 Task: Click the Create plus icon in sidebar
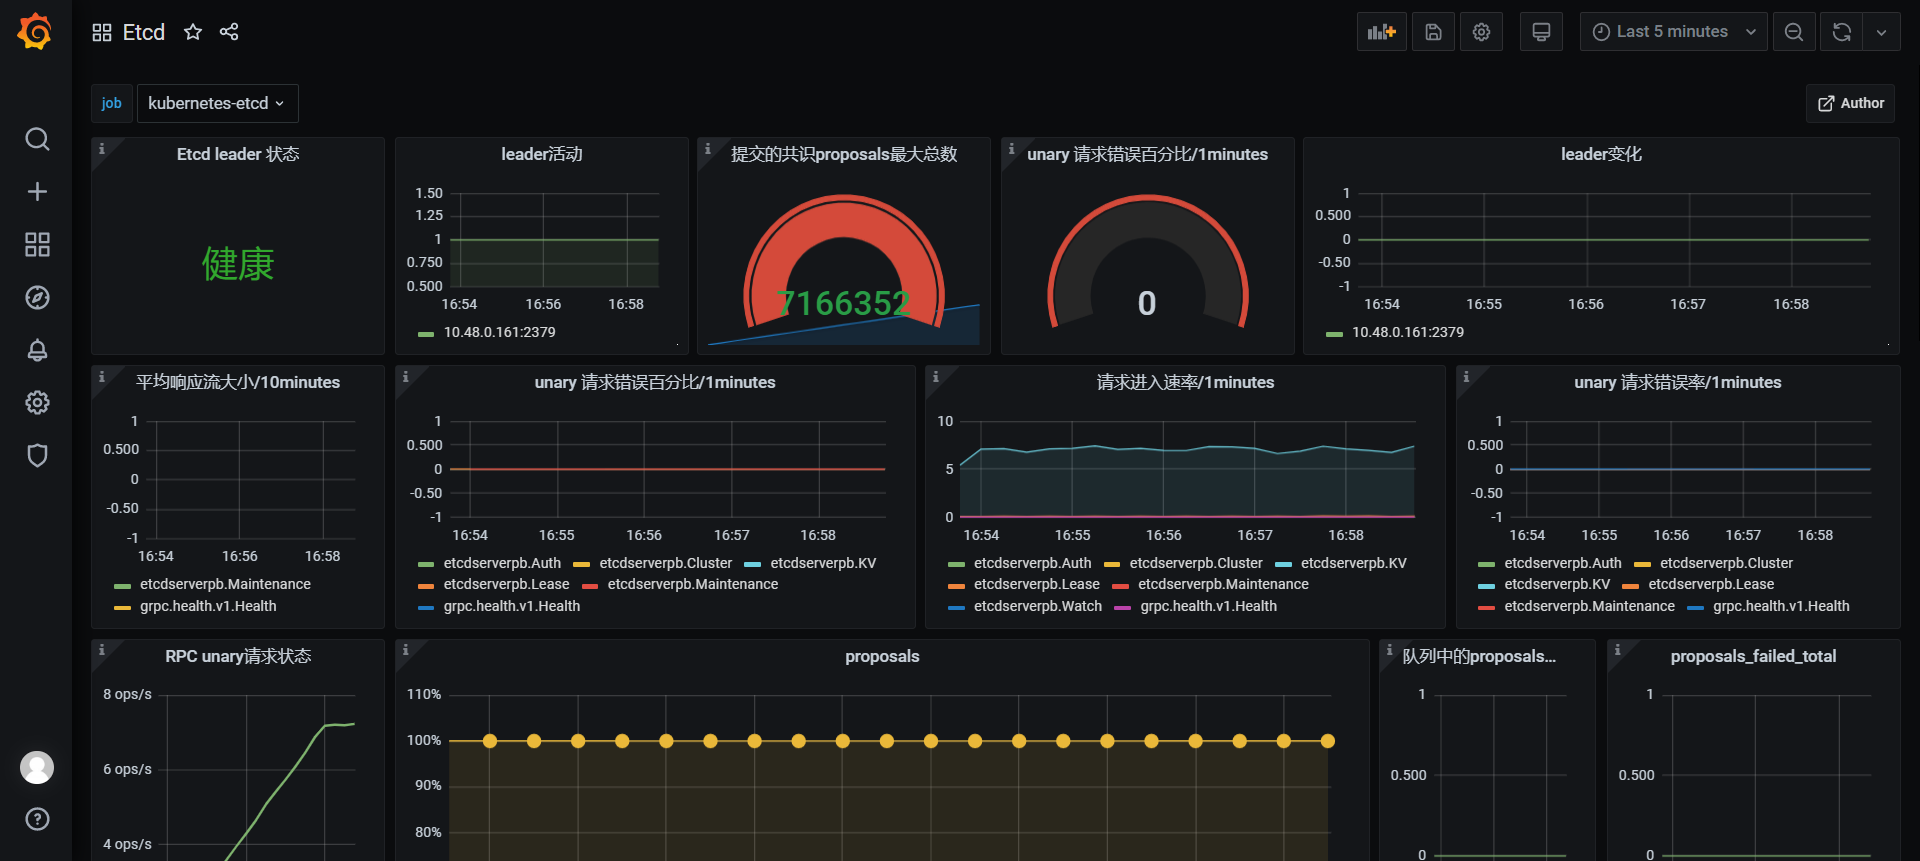37,192
